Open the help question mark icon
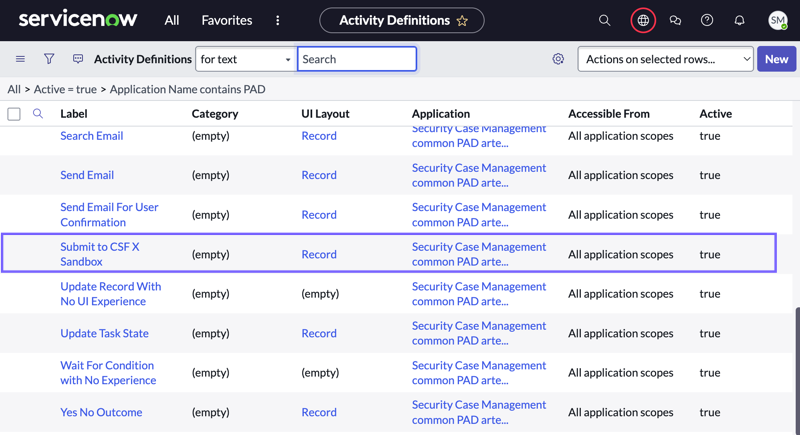This screenshot has width=800, height=435. point(707,20)
